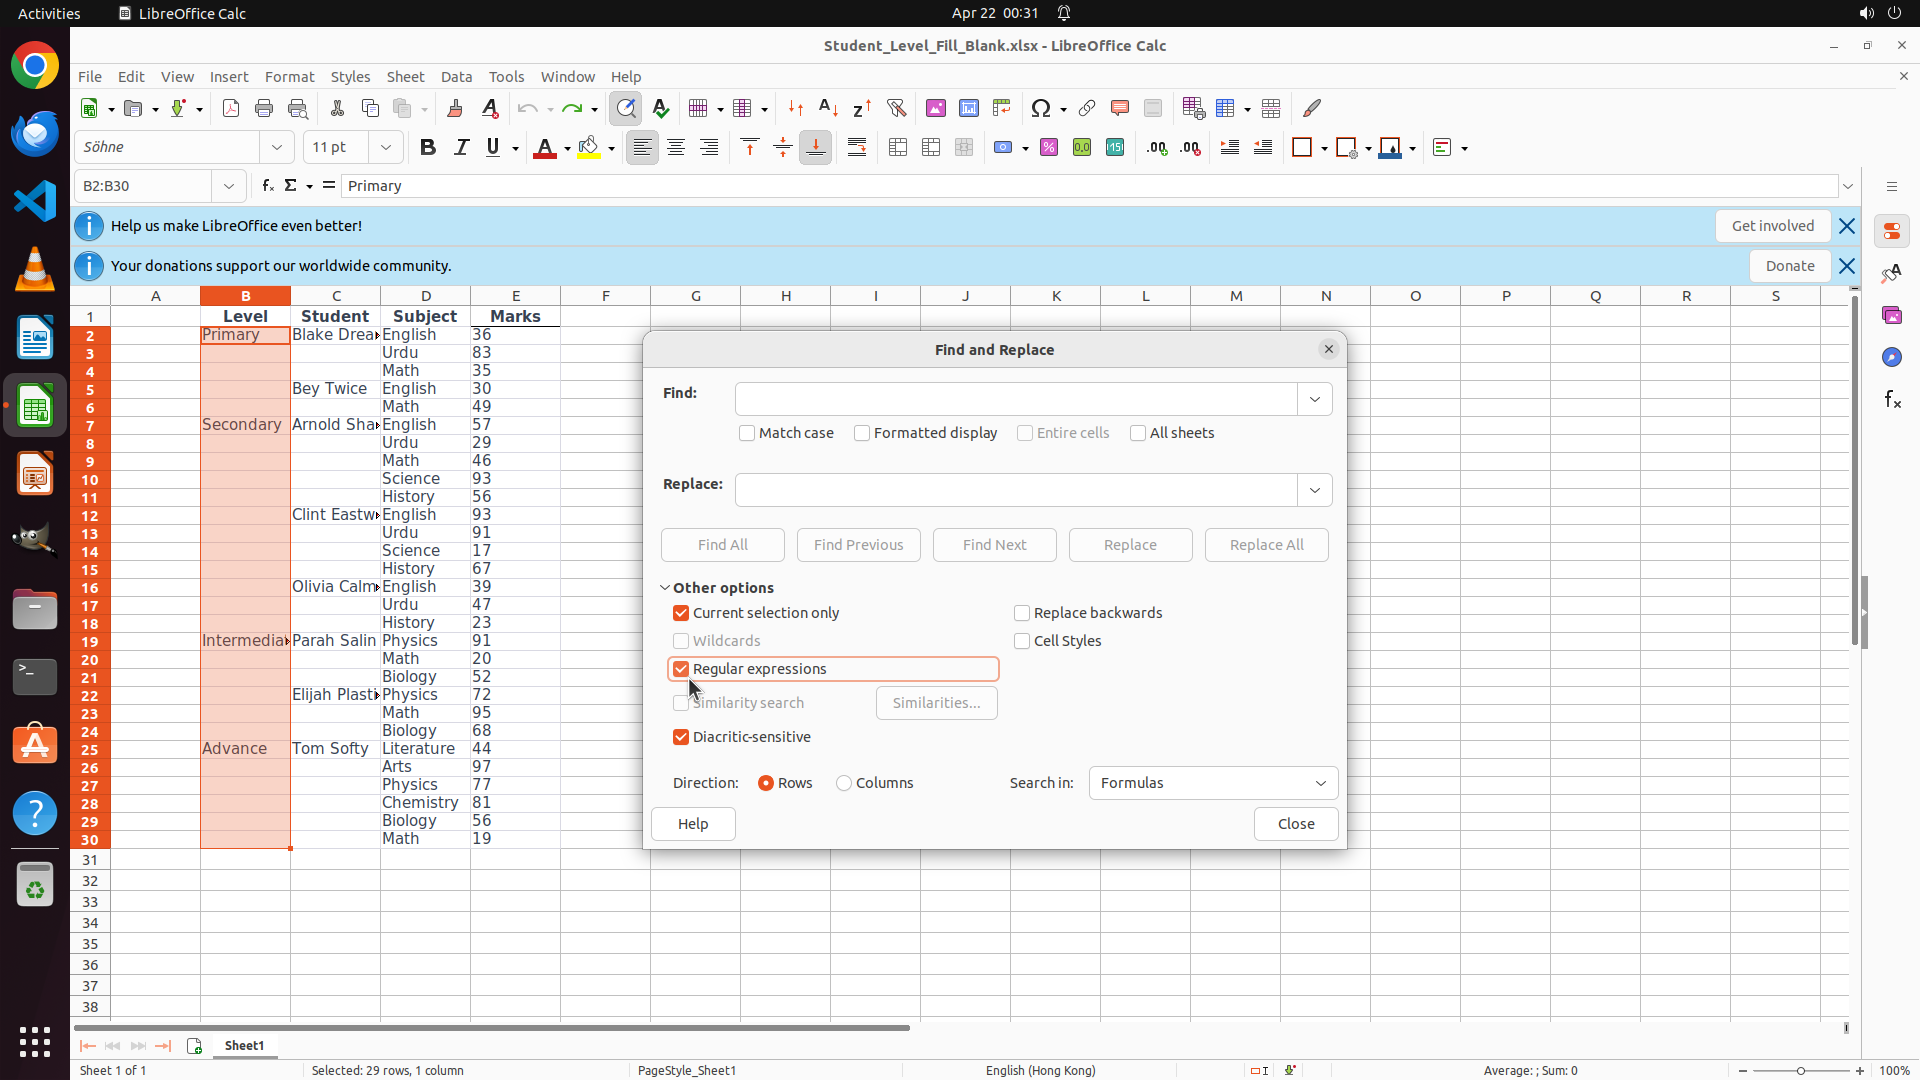Screen dimensions: 1920x1080
Task: Click the Wrap Text icon
Action: pyautogui.click(x=857, y=147)
